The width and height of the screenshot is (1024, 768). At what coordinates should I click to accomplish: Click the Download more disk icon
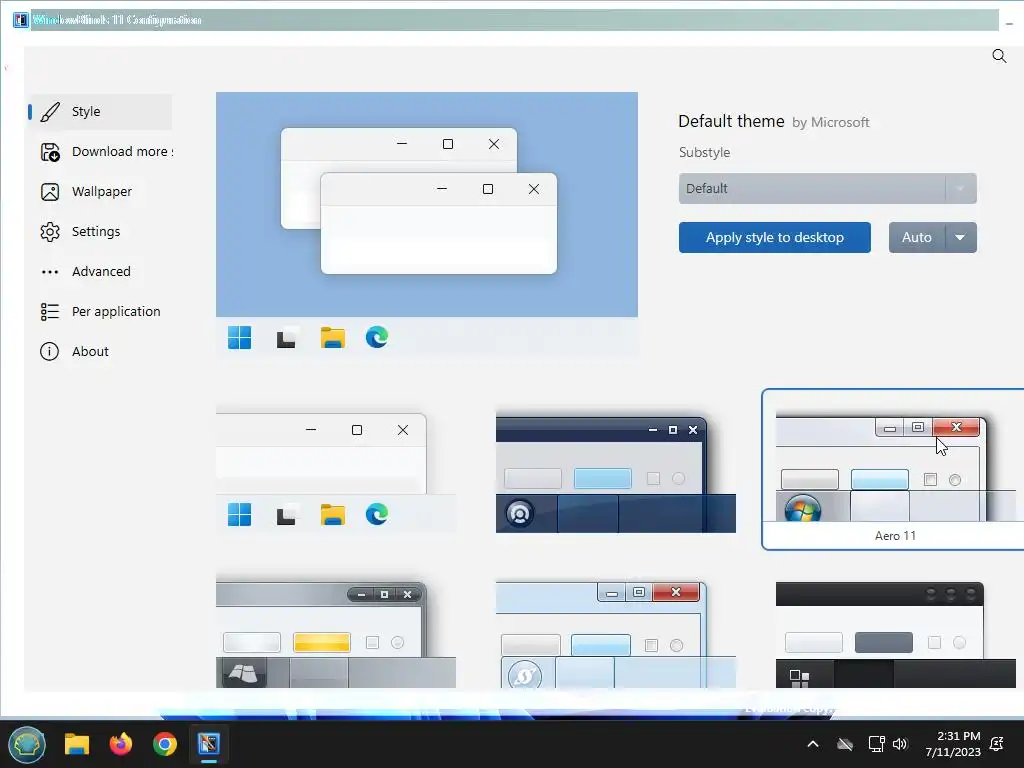[x=50, y=152]
